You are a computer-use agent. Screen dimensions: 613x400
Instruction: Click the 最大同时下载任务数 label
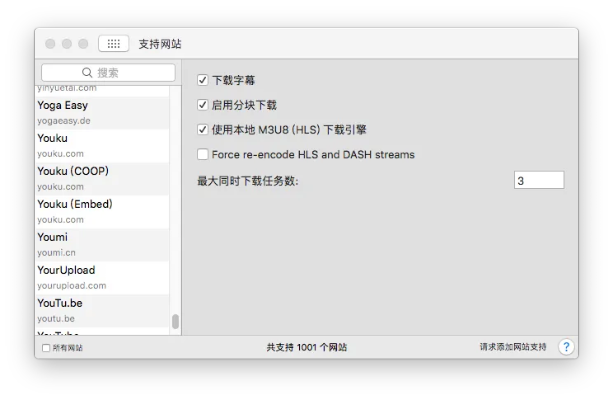pos(248,181)
